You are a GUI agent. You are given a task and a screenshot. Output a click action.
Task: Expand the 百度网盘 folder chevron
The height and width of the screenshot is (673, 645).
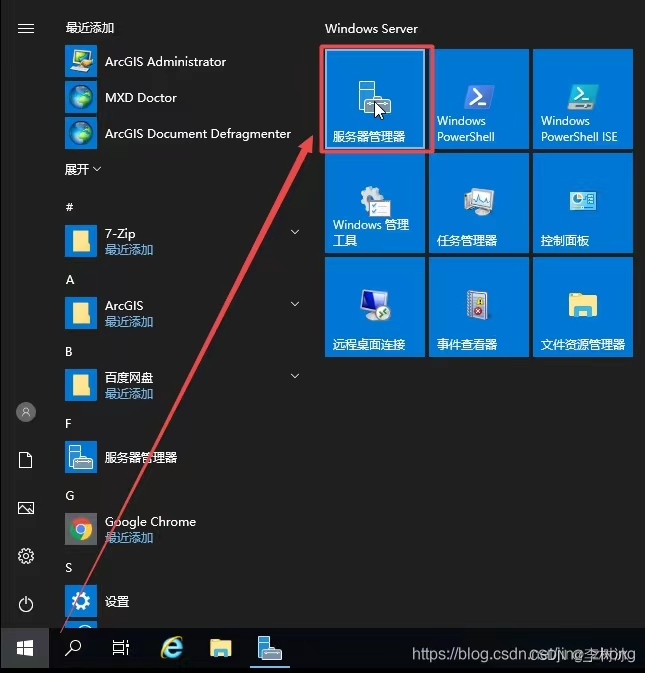pos(295,376)
